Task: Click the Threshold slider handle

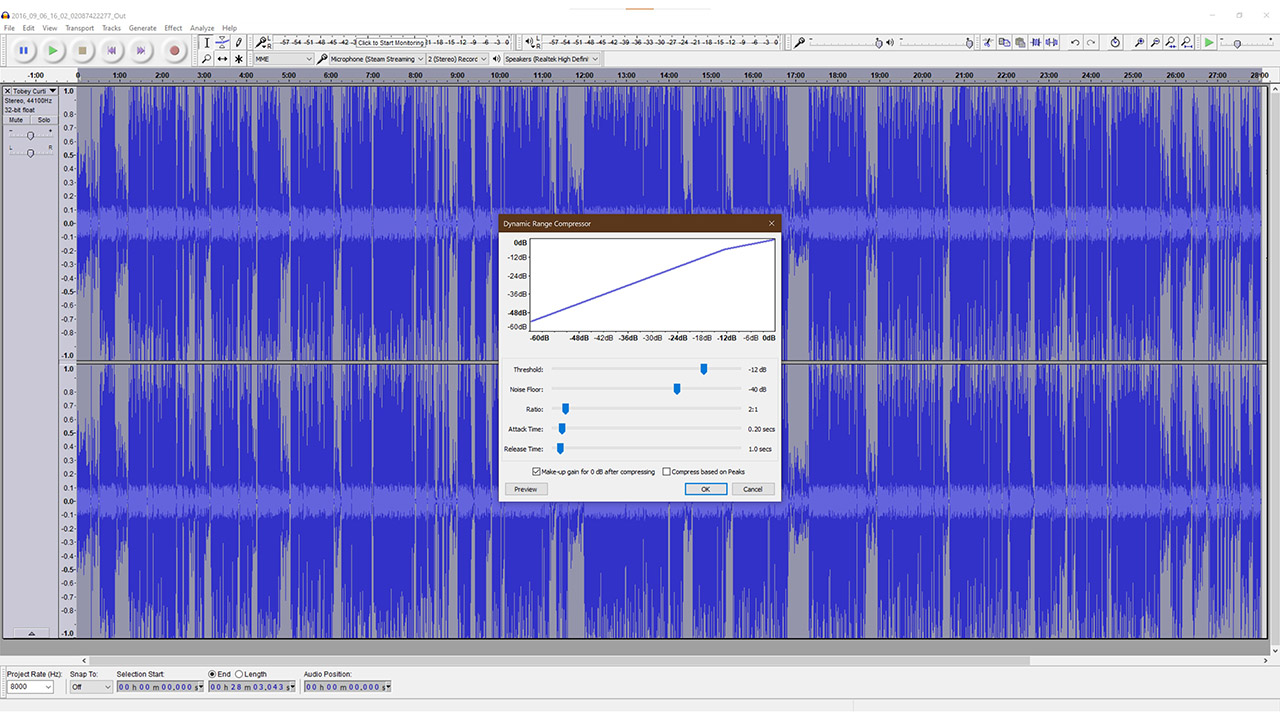Action: tap(704, 369)
